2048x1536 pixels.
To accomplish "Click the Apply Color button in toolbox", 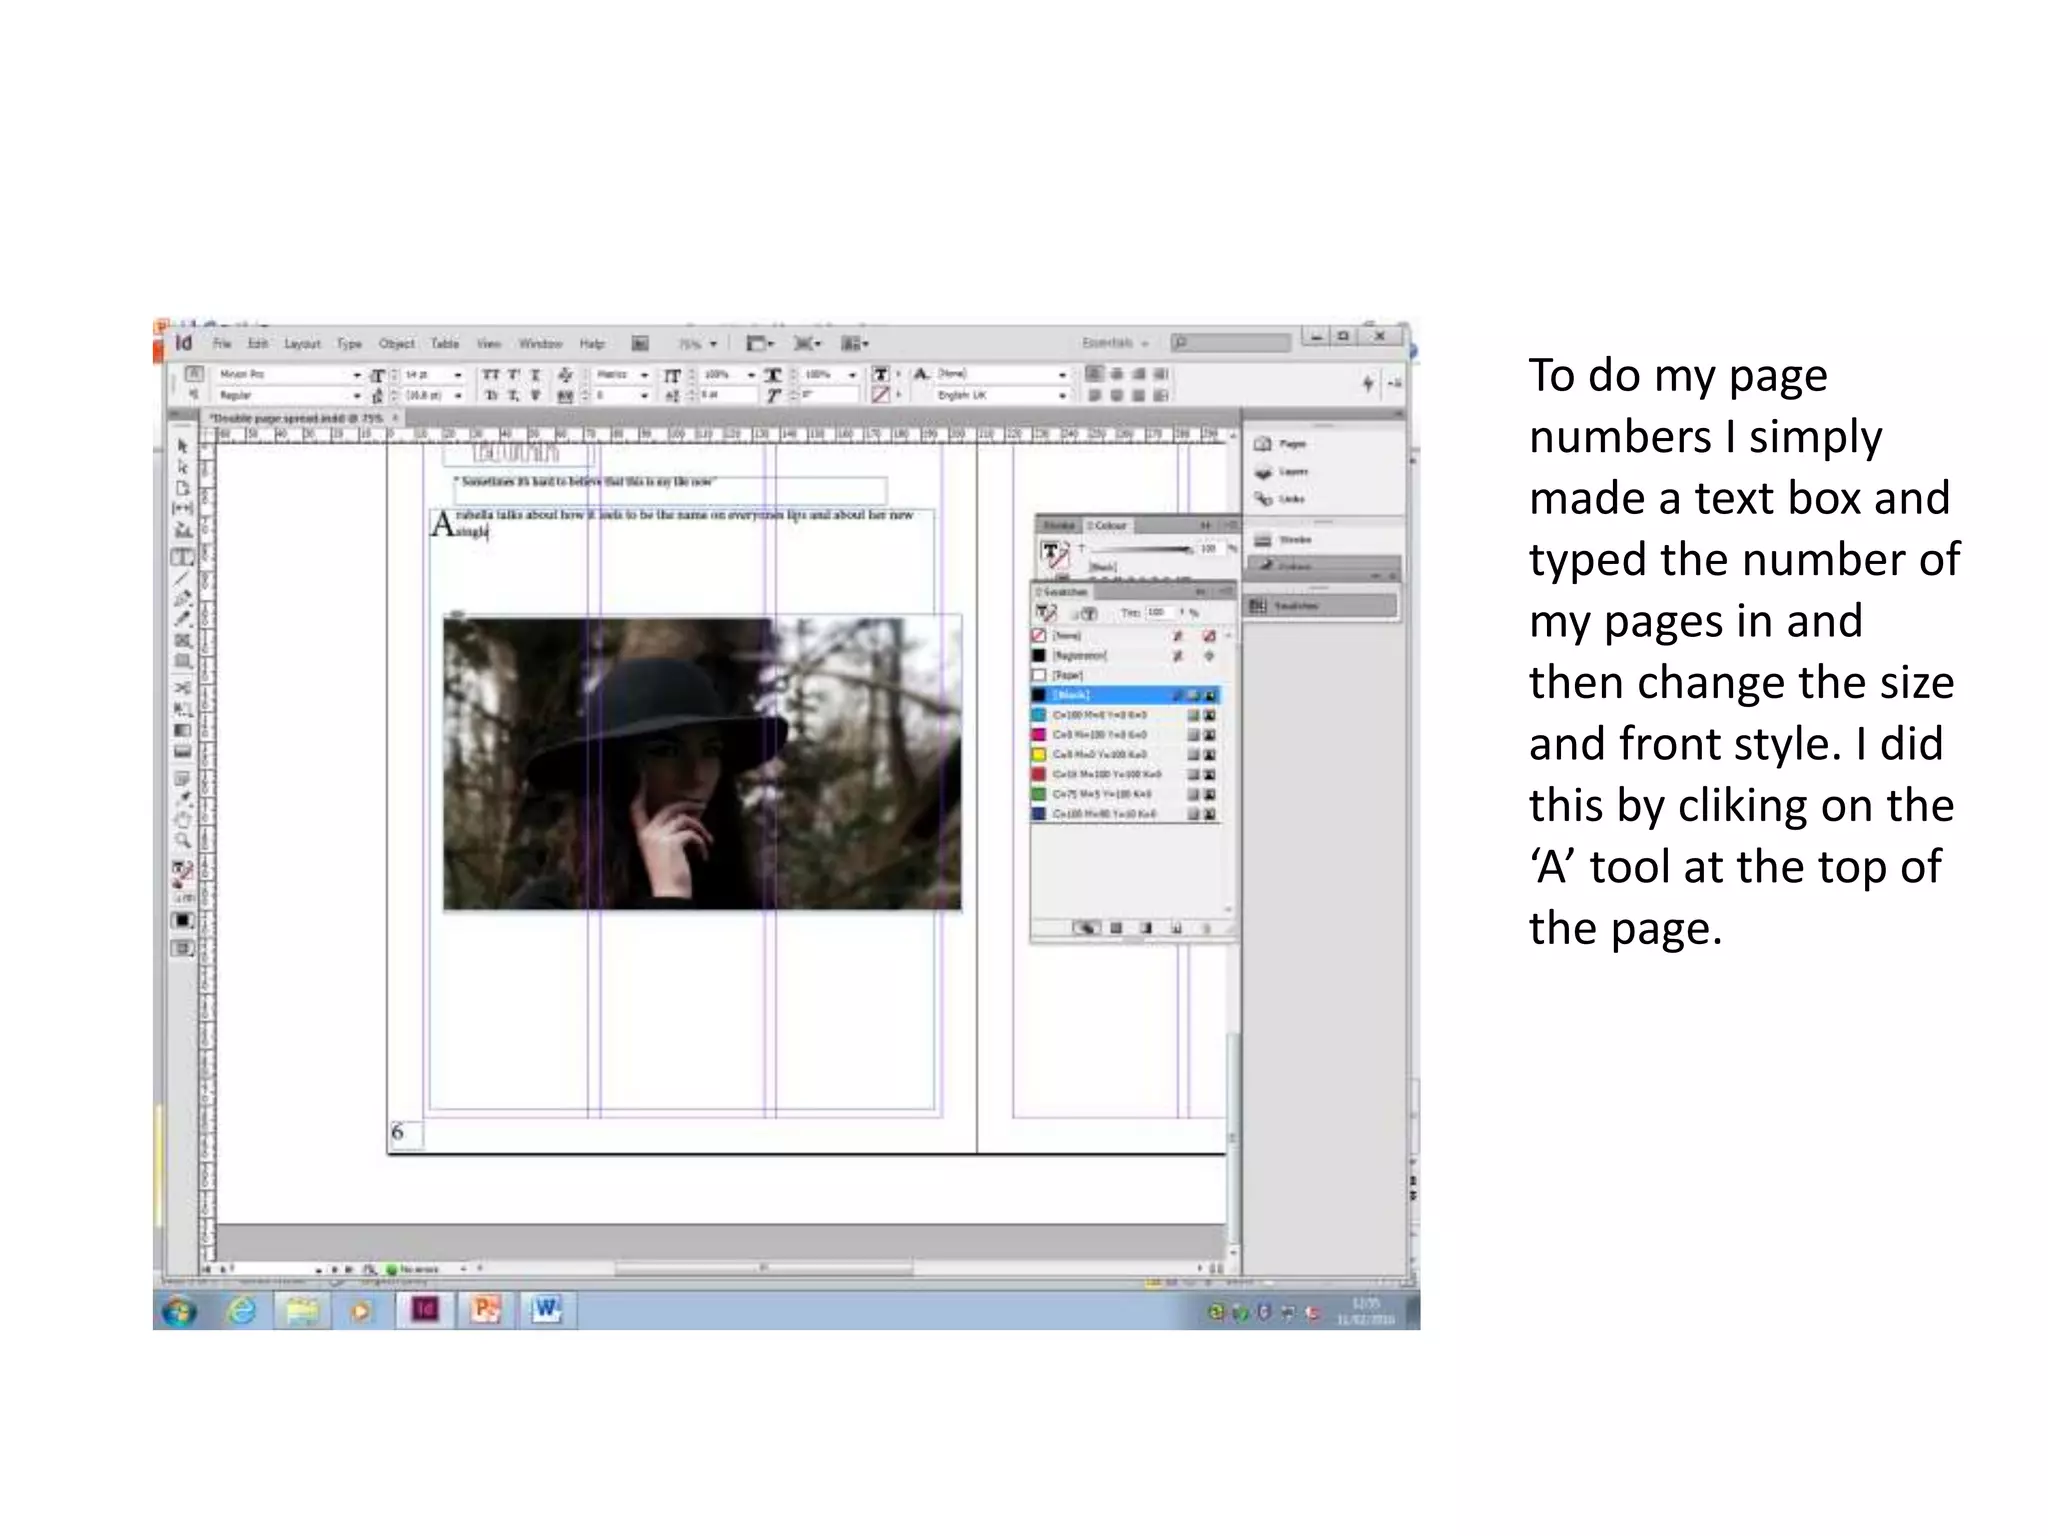I will 182,921.
